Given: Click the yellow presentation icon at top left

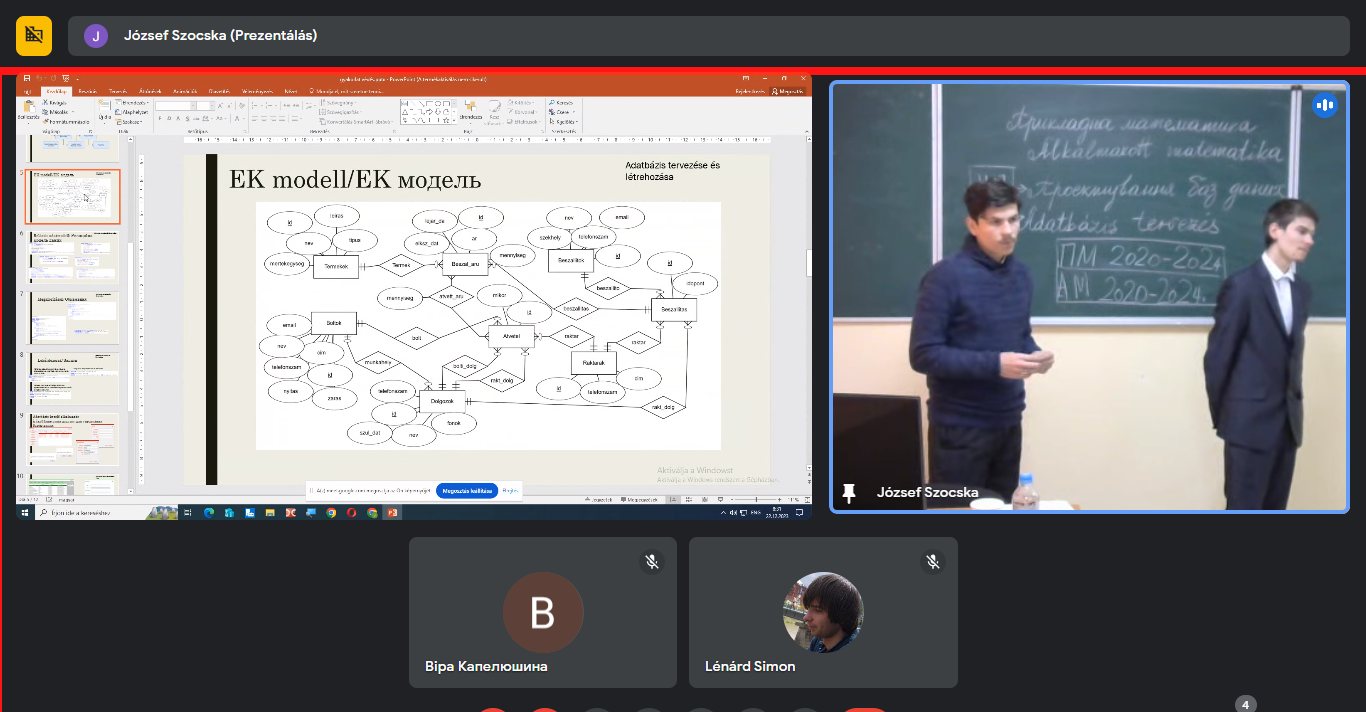Looking at the screenshot, I should click(x=34, y=35).
